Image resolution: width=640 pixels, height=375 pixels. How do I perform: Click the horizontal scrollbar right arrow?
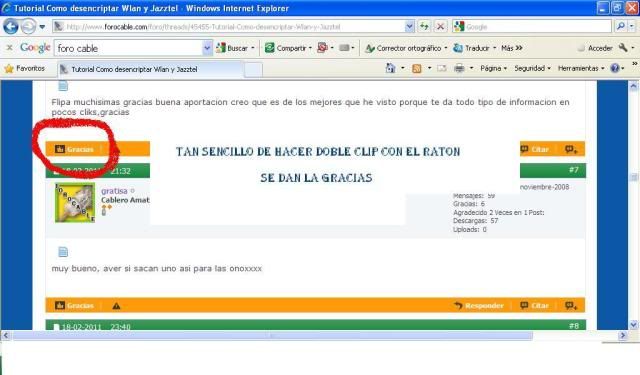pos(622,335)
